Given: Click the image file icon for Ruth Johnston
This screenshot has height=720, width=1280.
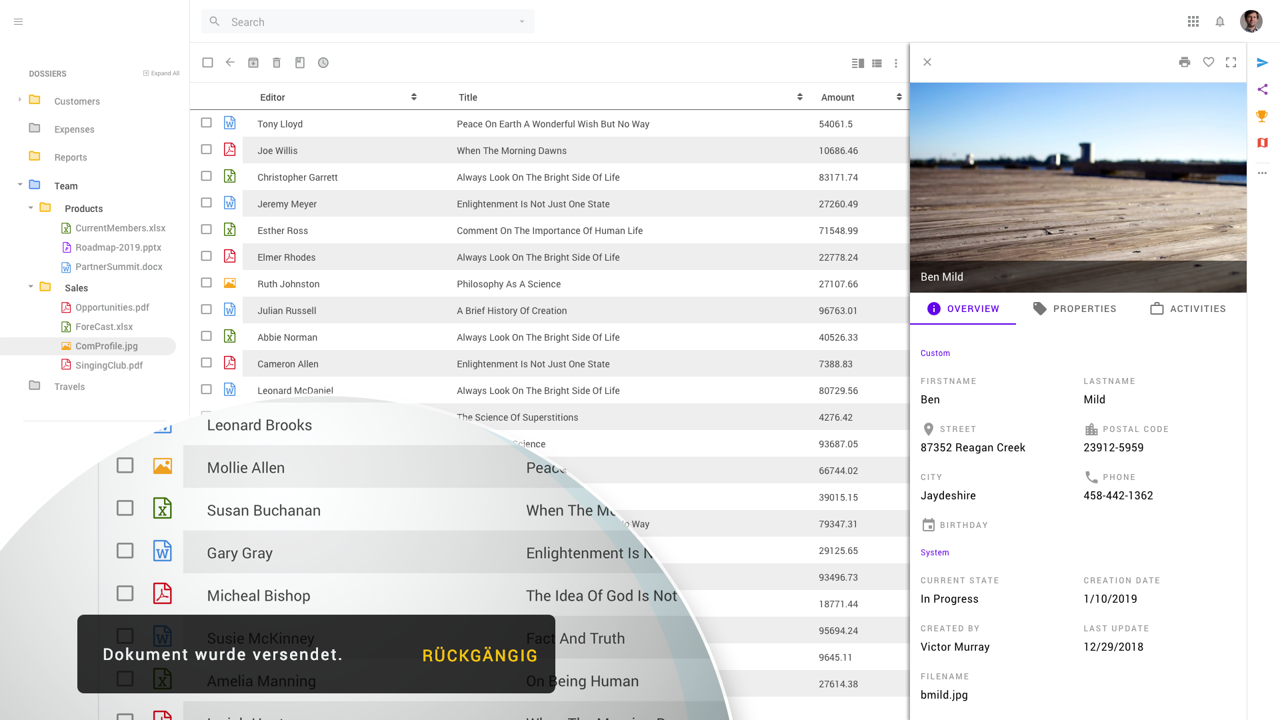Looking at the screenshot, I should pyautogui.click(x=230, y=283).
